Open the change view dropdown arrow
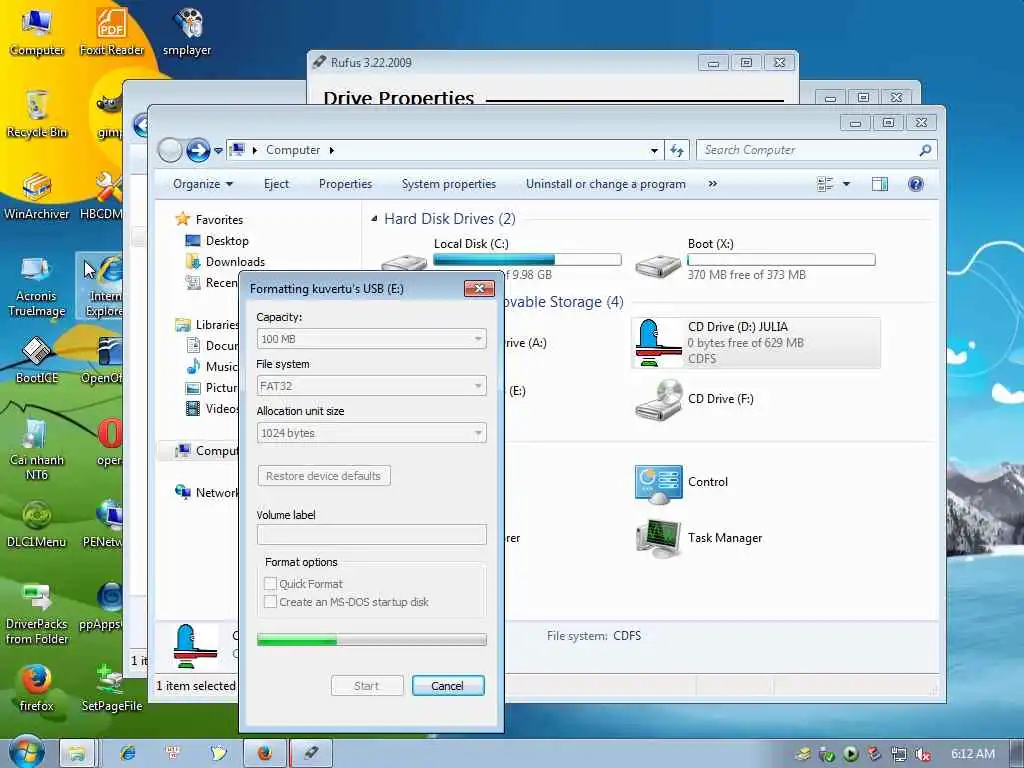The image size is (1024, 768). coord(846,184)
